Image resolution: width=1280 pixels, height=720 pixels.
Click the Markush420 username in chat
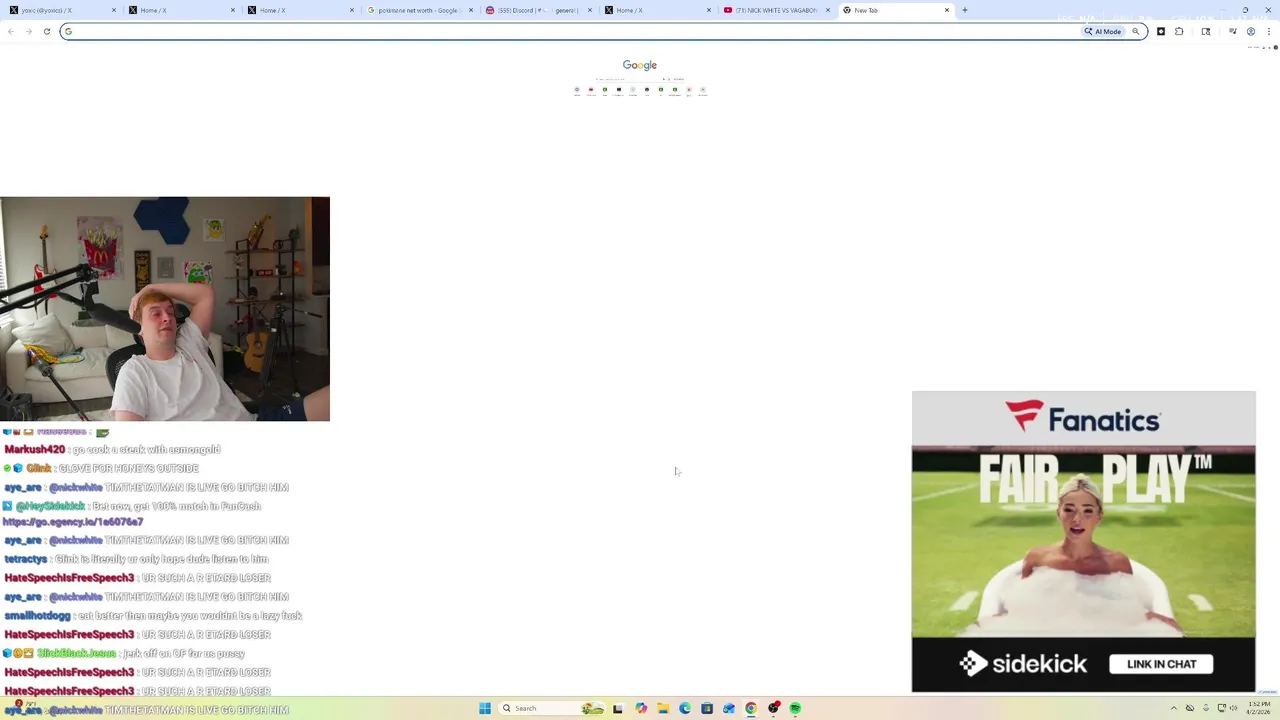[35, 450]
